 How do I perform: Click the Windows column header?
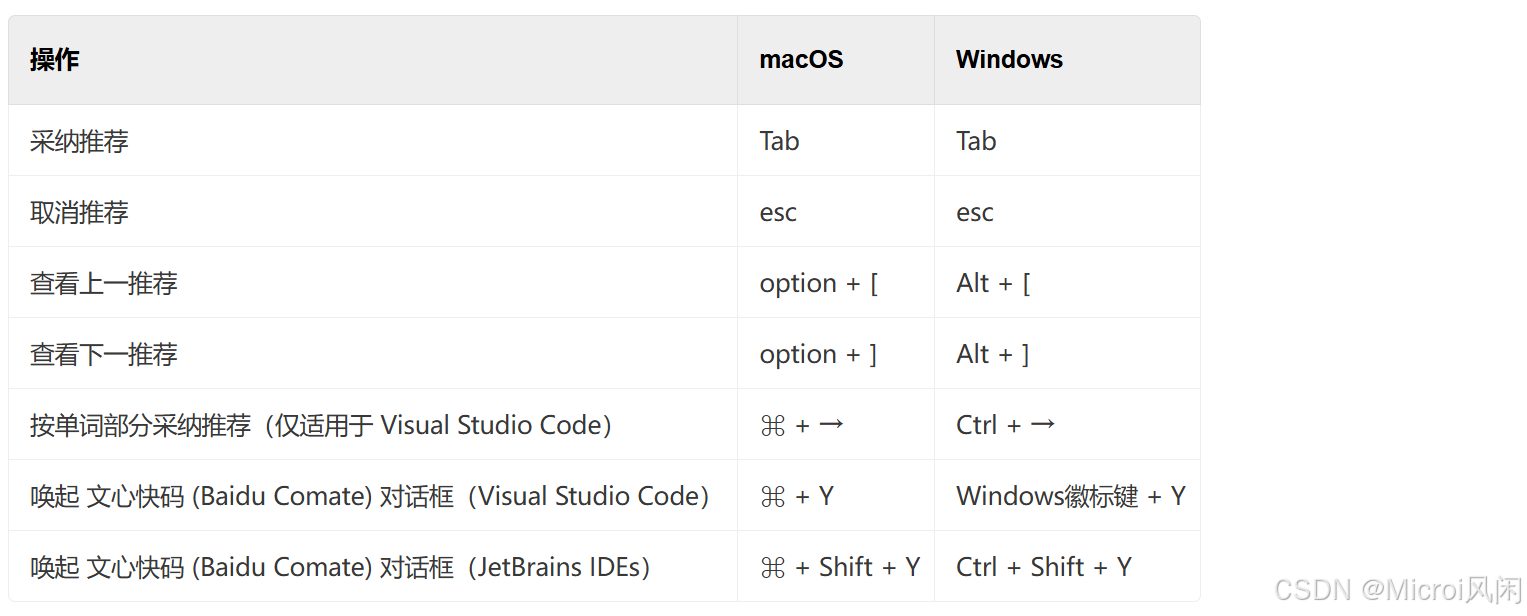[1009, 60]
